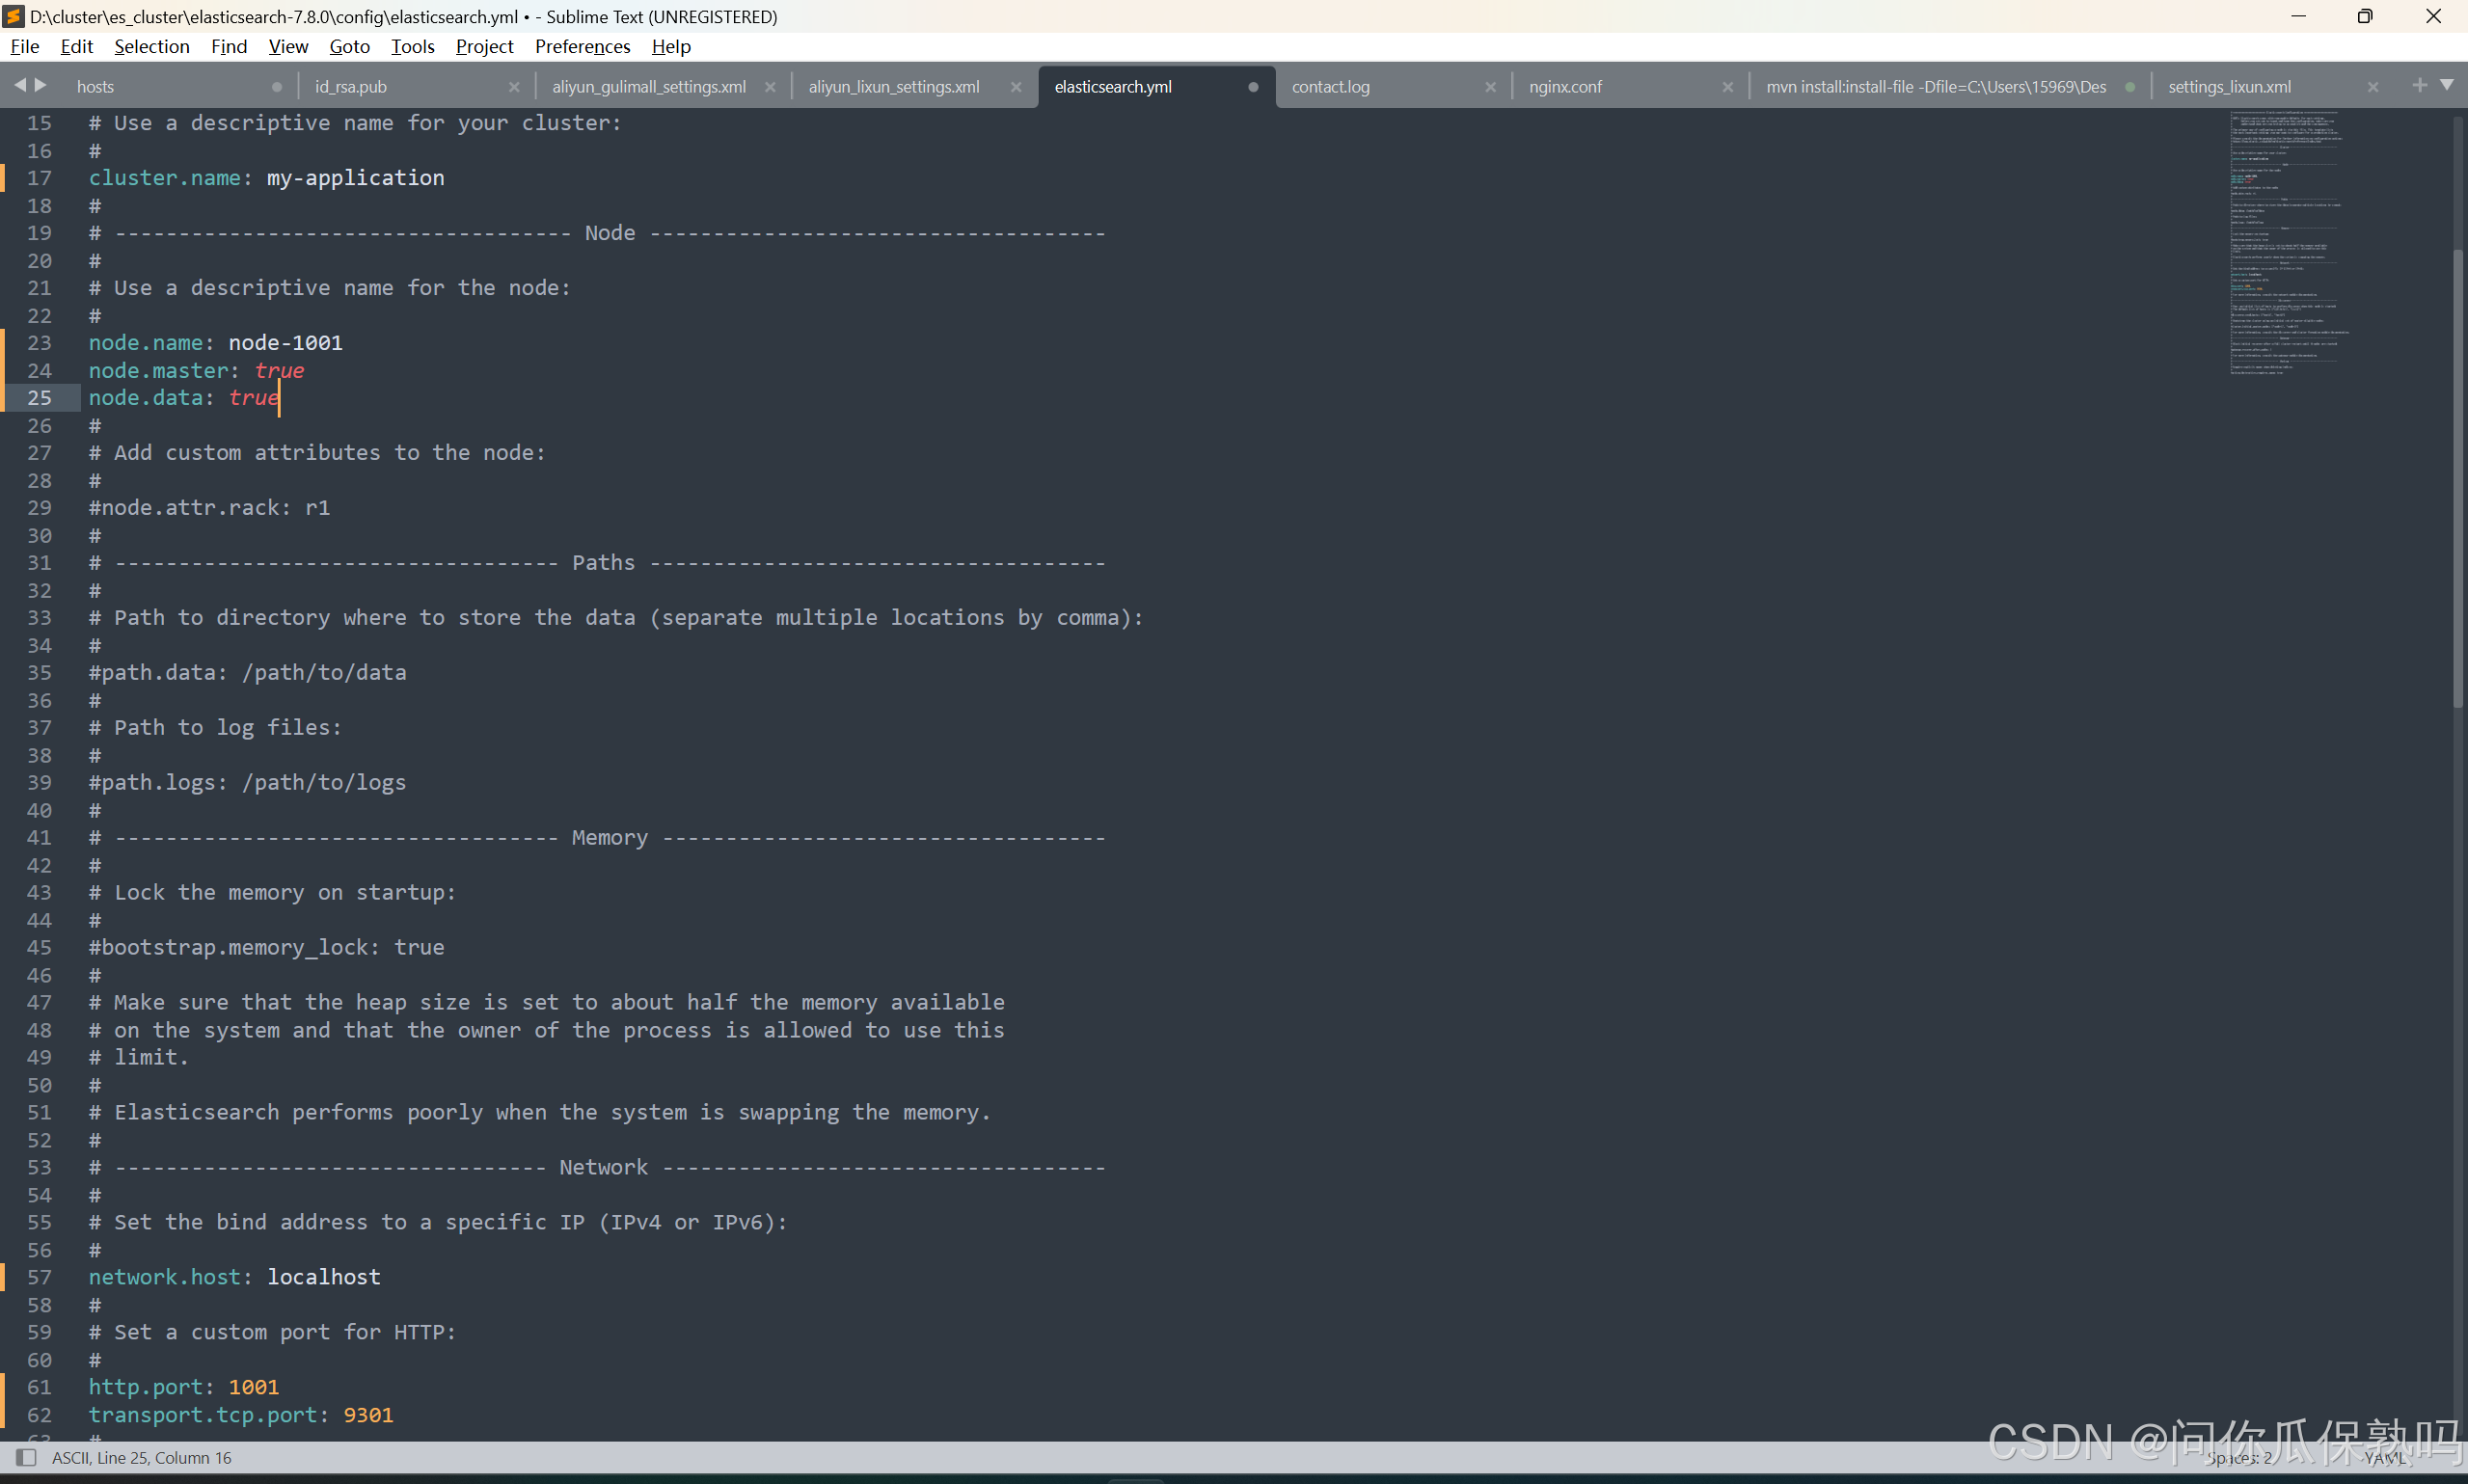Open the YAML syntax selector
The width and height of the screenshot is (2468, 1484).
tap(2385, 1458)
